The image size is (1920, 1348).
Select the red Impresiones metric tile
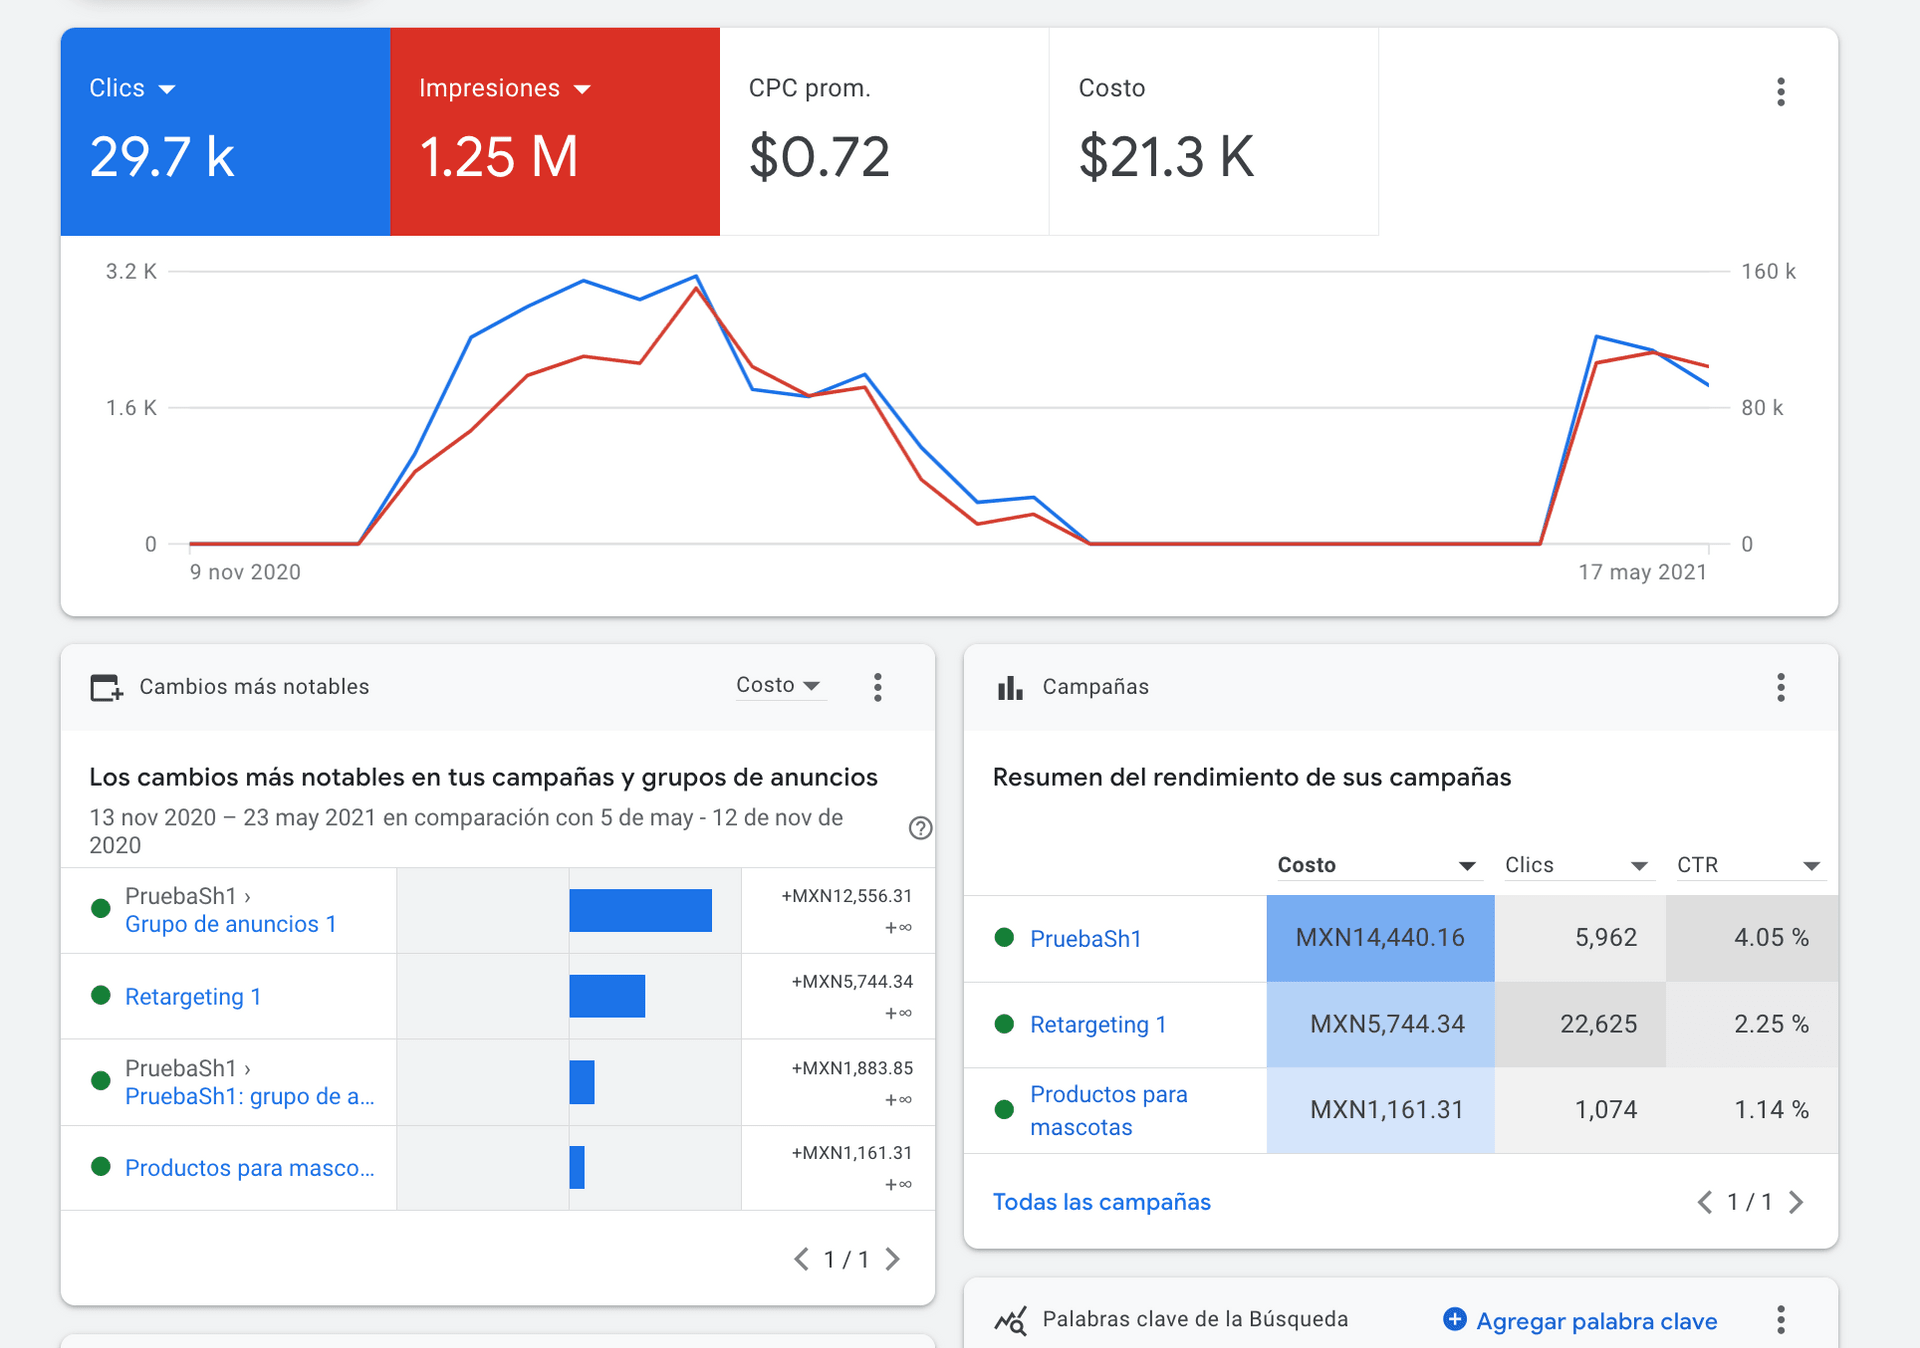coord(555,132)
